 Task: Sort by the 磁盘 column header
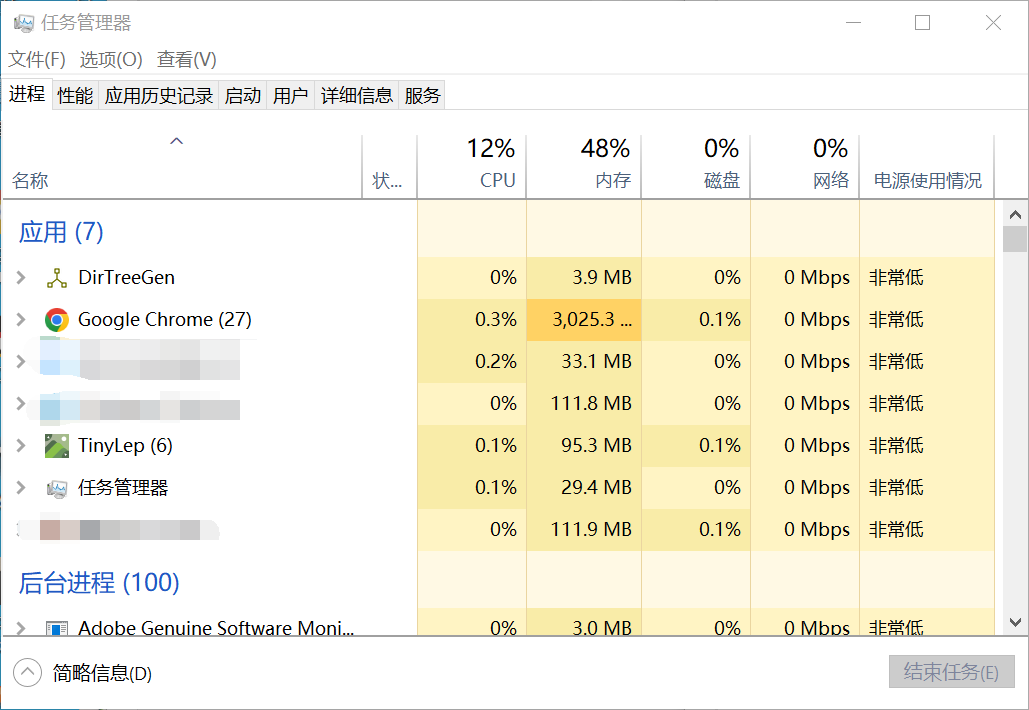696,167
